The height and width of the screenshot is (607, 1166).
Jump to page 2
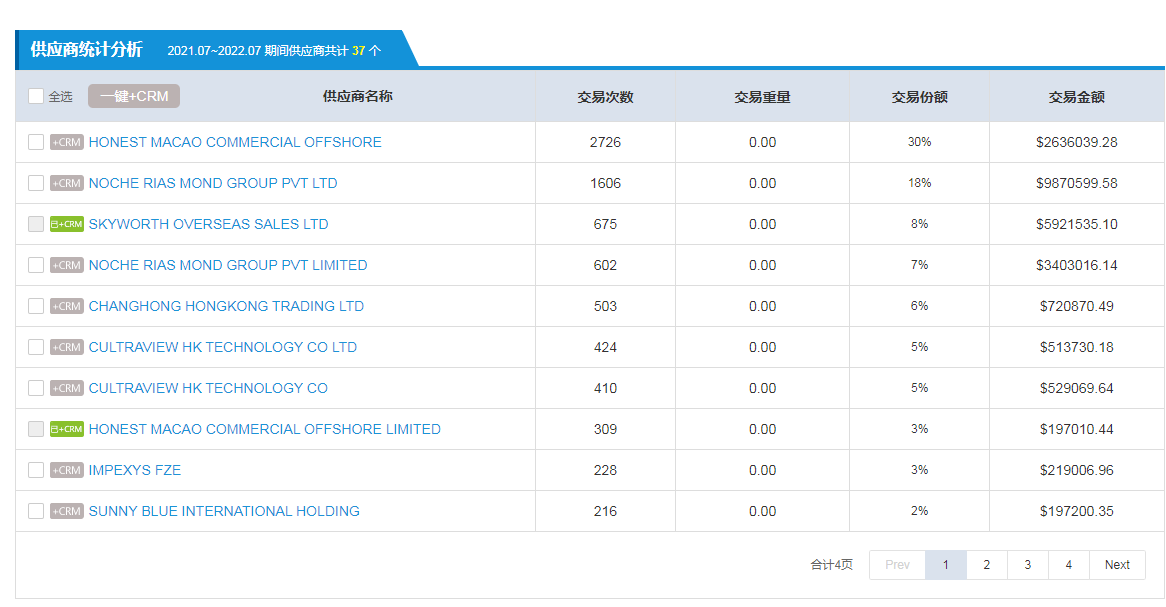[987, 565]
